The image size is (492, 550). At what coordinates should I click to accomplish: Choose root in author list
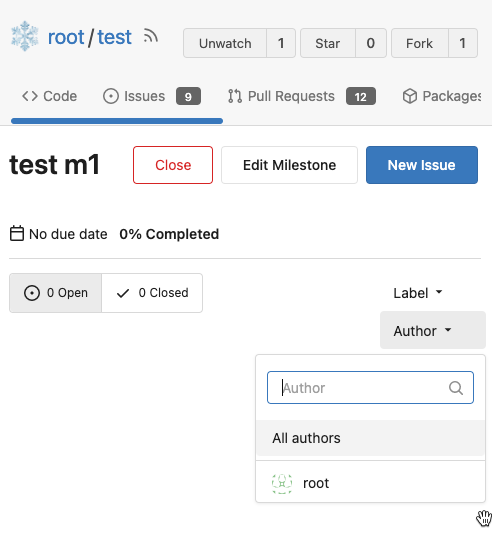click(x=370, y=483)
